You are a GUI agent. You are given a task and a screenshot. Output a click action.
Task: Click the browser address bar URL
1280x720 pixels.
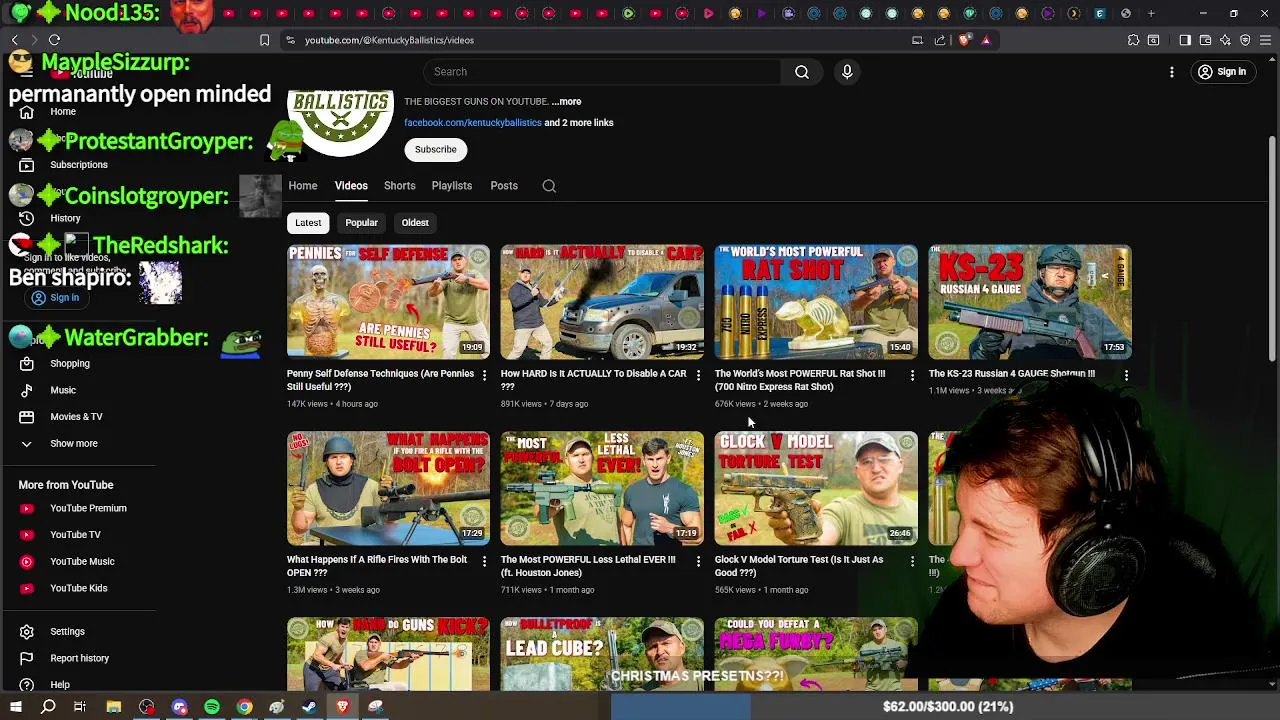[x=389, y=40]
